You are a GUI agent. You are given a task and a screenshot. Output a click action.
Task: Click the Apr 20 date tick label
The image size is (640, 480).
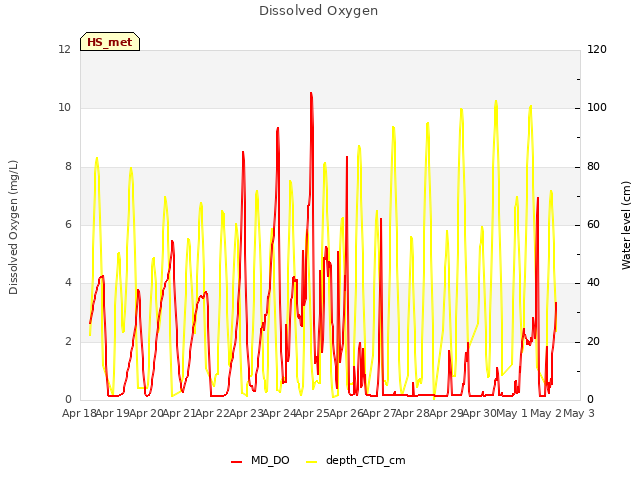146,413
